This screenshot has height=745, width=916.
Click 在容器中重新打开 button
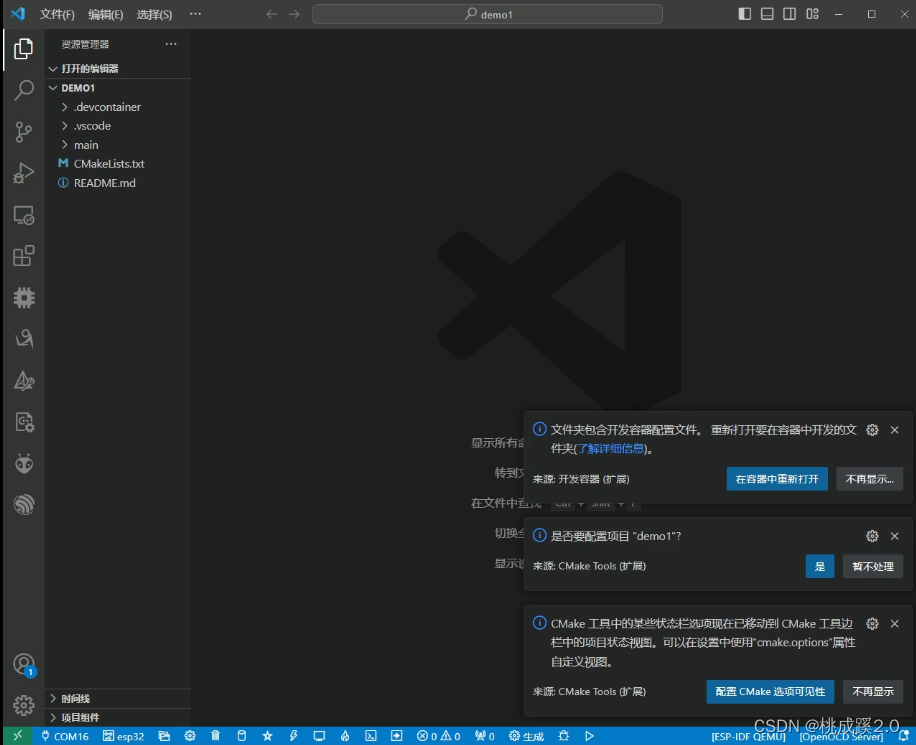(x=777, y=479)
